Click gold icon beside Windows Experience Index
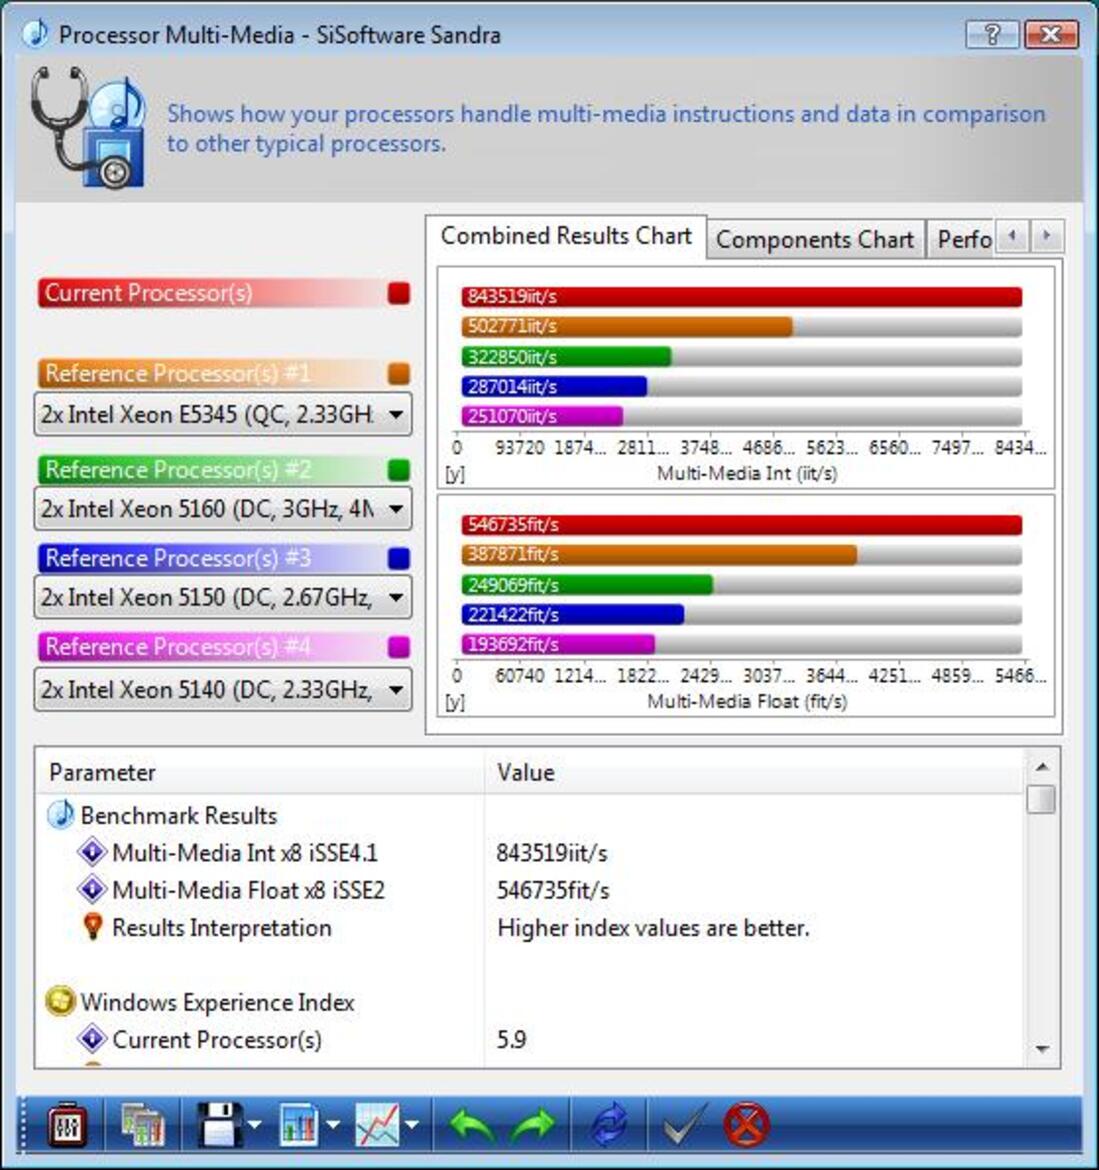 pyautogui.click(x=60, y=1001)
